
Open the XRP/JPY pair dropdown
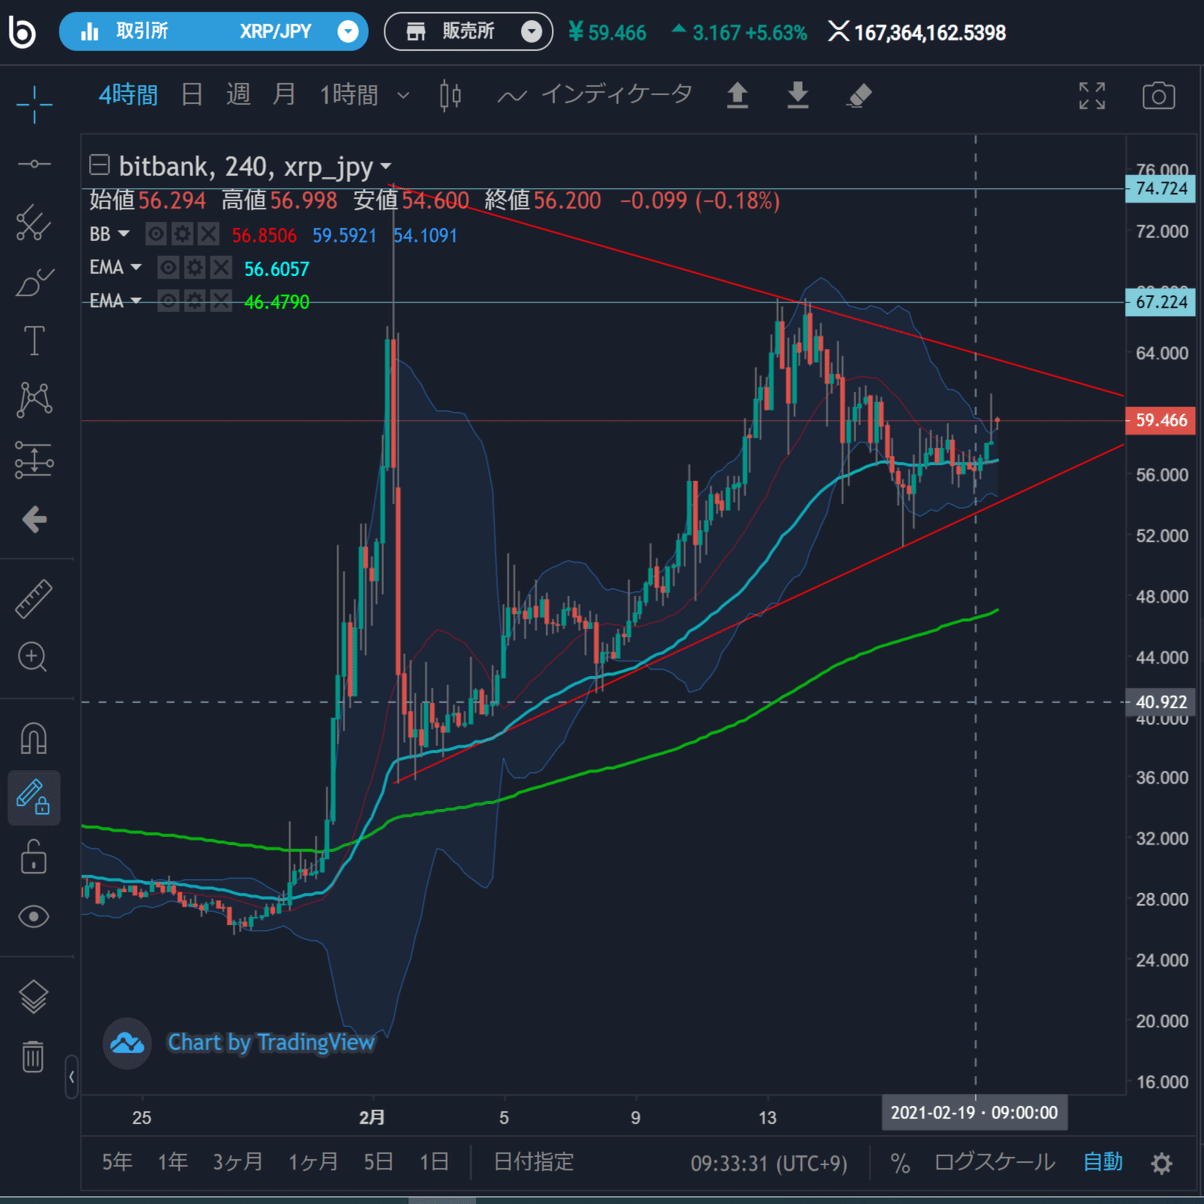[347, 31]
